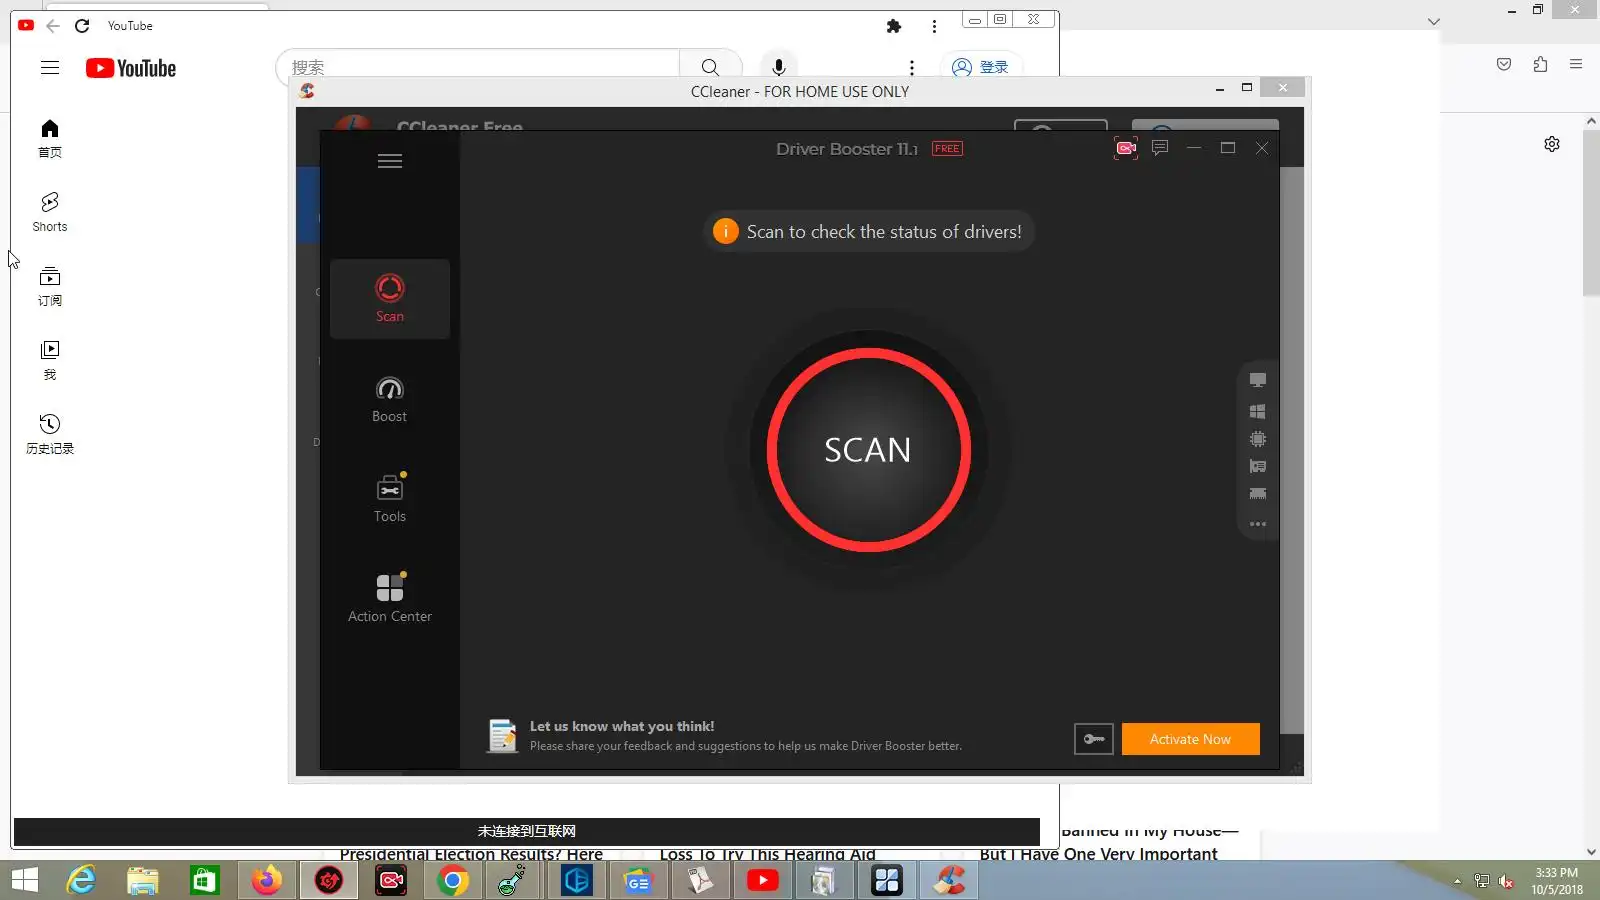The width and height of the screenshot is (1600, 900).
Task: Open the Tools tab in Driver Booster sidebar
Action: (x=390, y=499)
